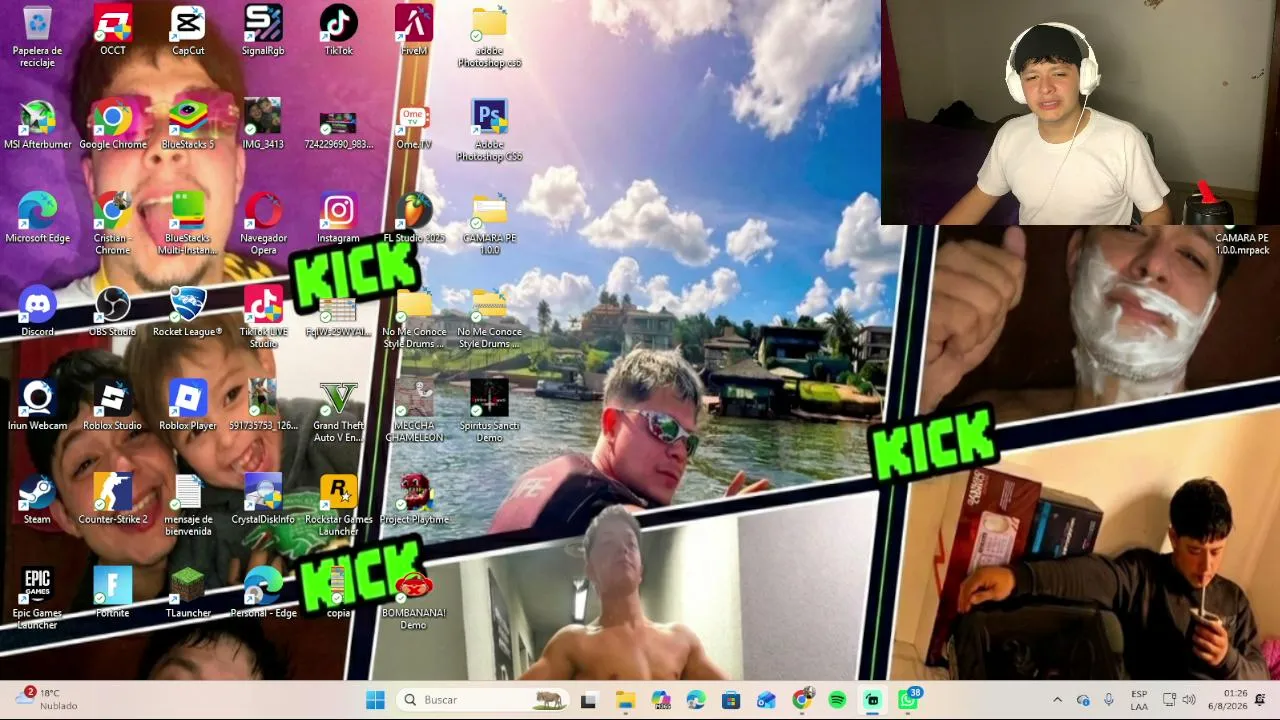Select the Ome.TV desktop shortcut
This screenshot has height=720, width=1280.
[x=414, y=124]
